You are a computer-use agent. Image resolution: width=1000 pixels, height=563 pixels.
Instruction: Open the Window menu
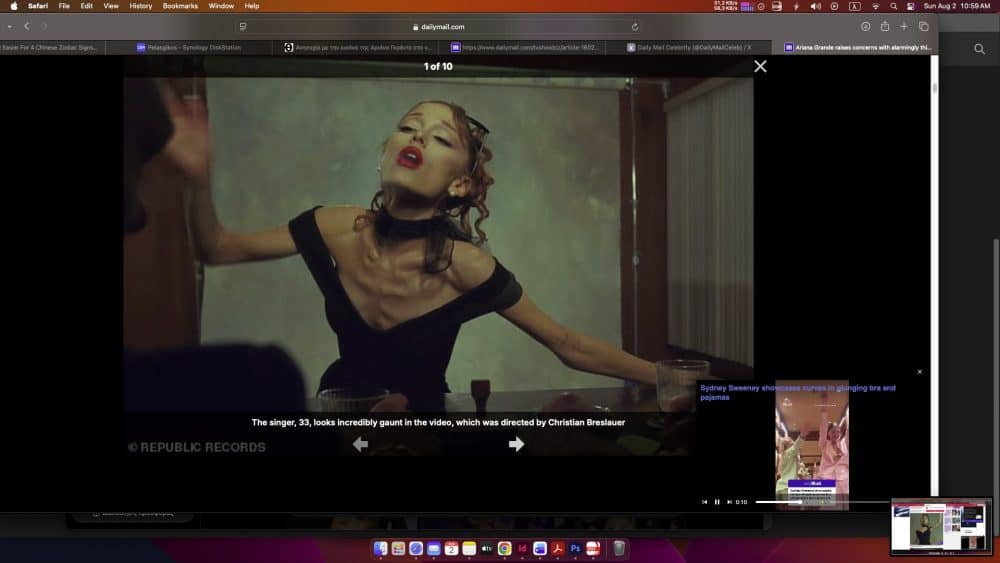pyautogui.click(x=221, y=6)
